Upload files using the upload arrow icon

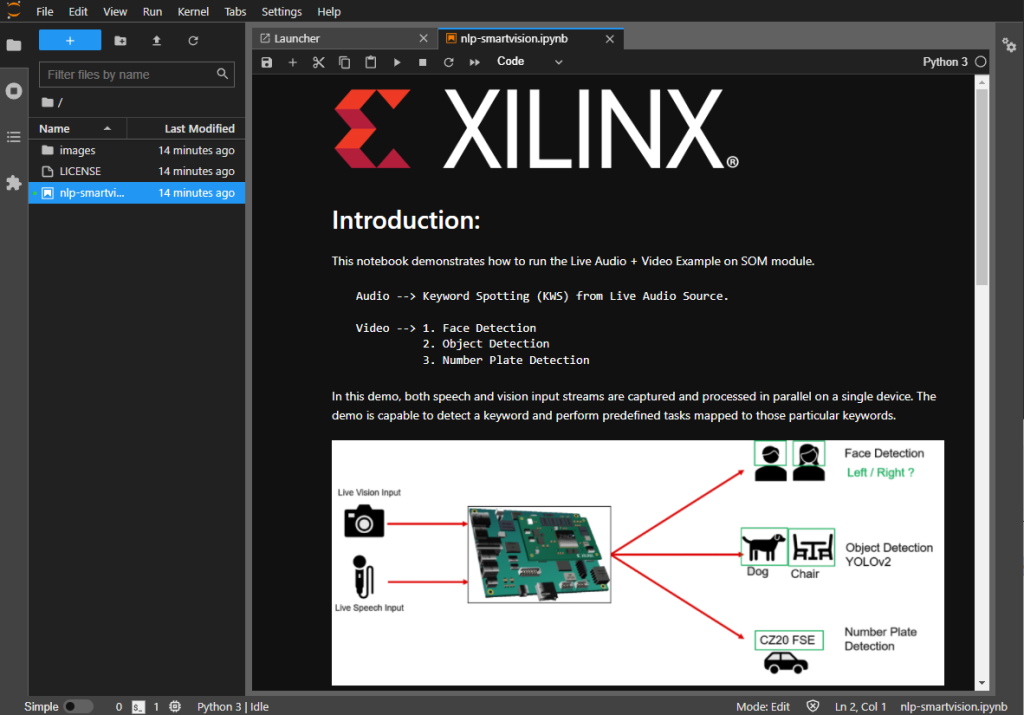pos(156,41)
